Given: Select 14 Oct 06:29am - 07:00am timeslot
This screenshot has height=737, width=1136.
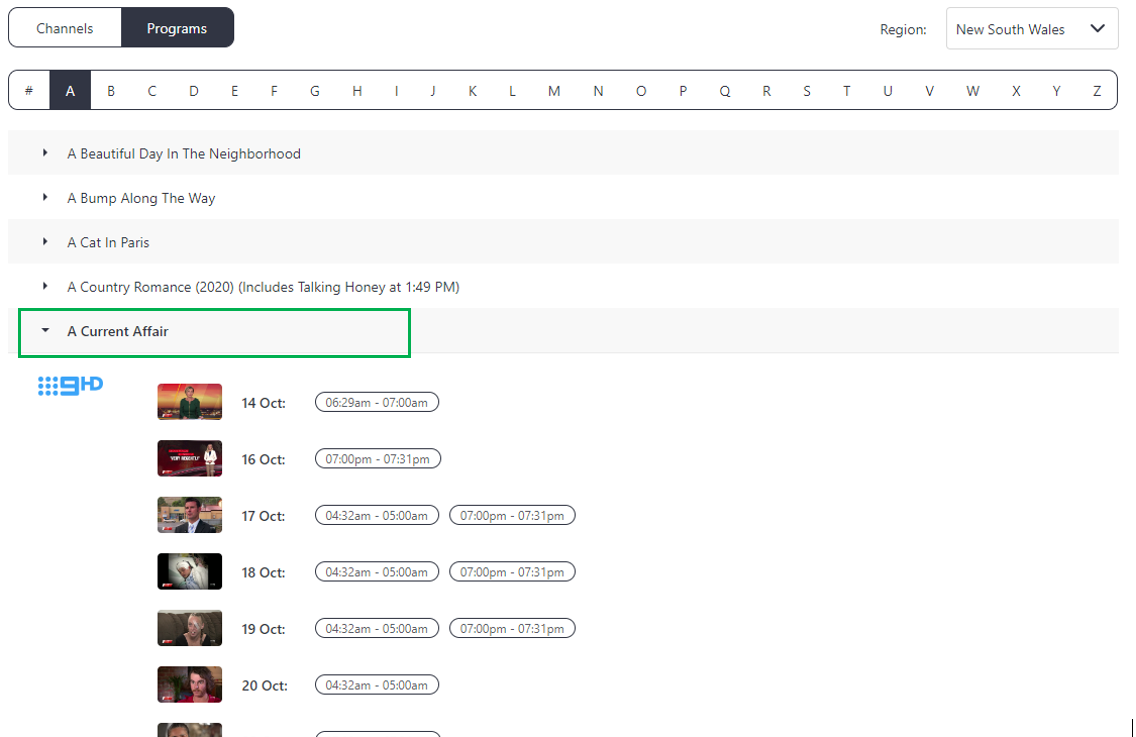Looking at the screenshot, I should click(377, 402).
